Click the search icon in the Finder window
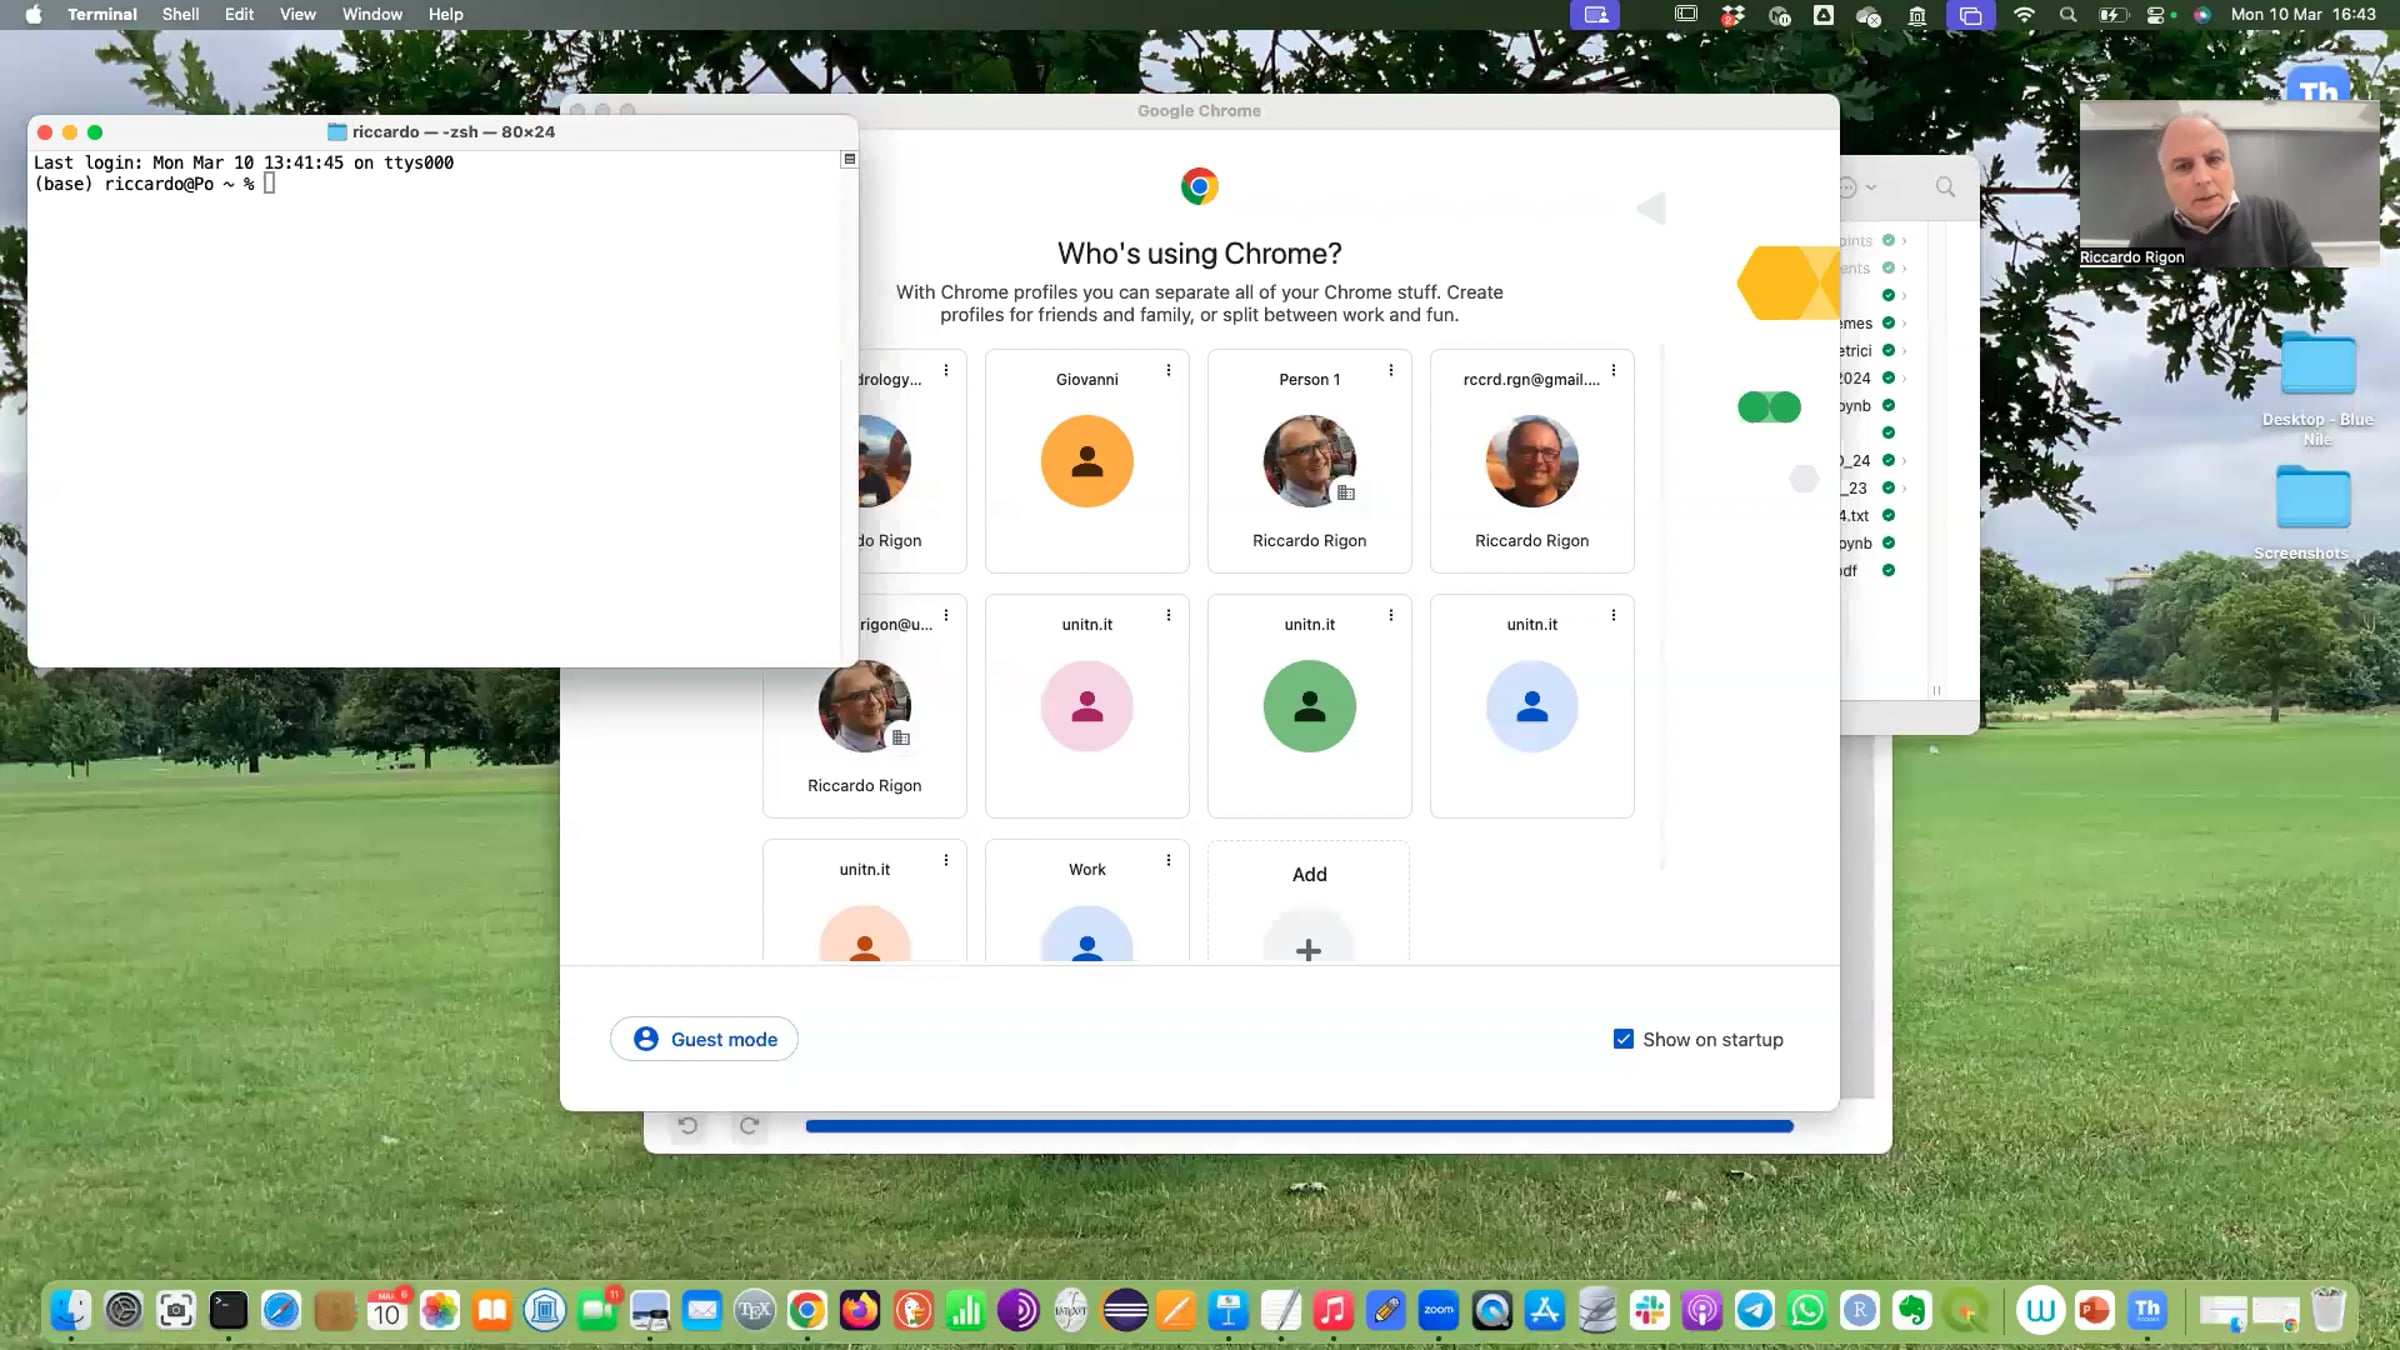 (x=1945, y=187)
